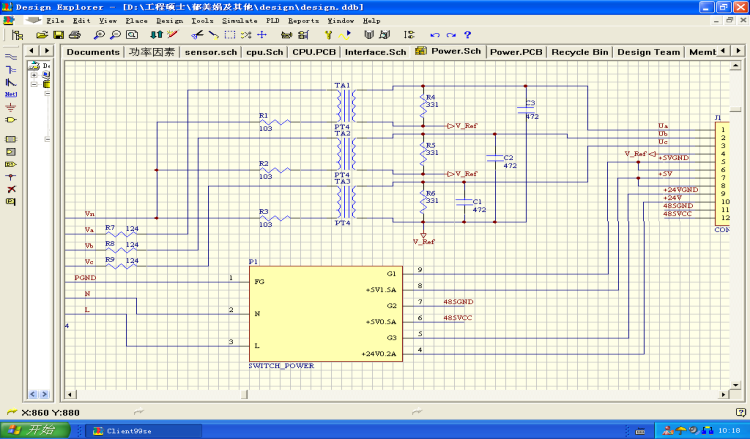Select the Place Junction tool
Viewport: 750px width, 439px height.
11,175
